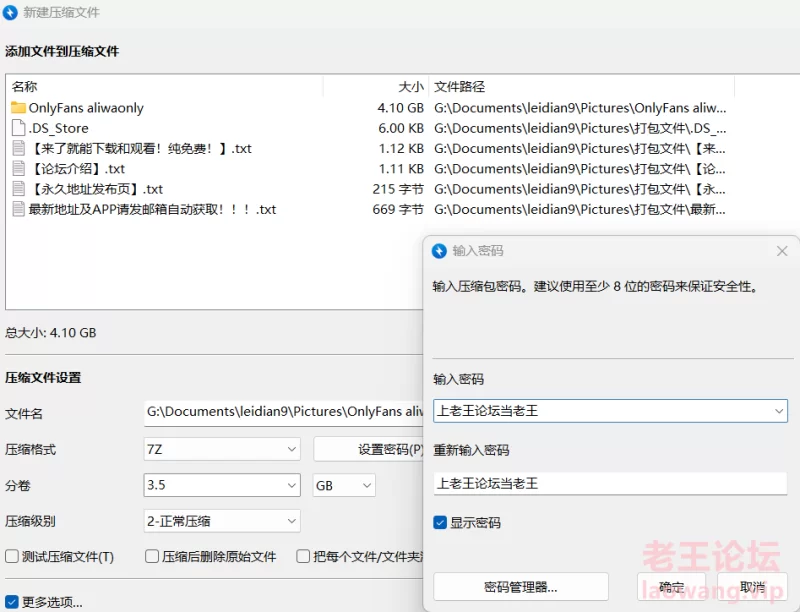
Task: Select the OnlyFans aliwaonly row name
Action: coord(86,108)
